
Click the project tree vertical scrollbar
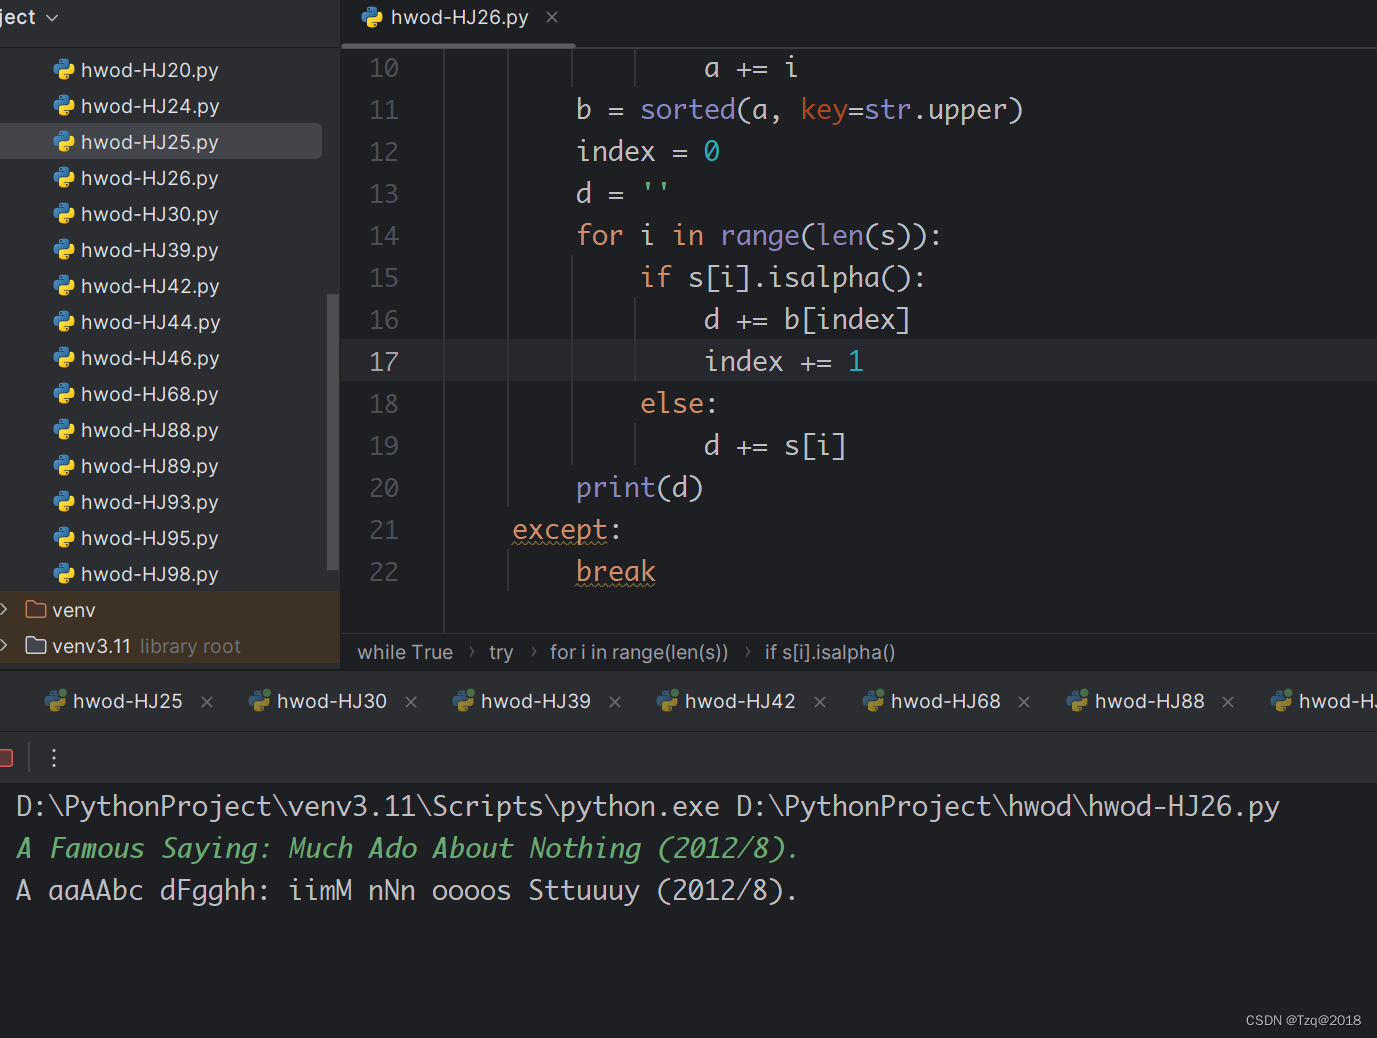tap(332, 432)
